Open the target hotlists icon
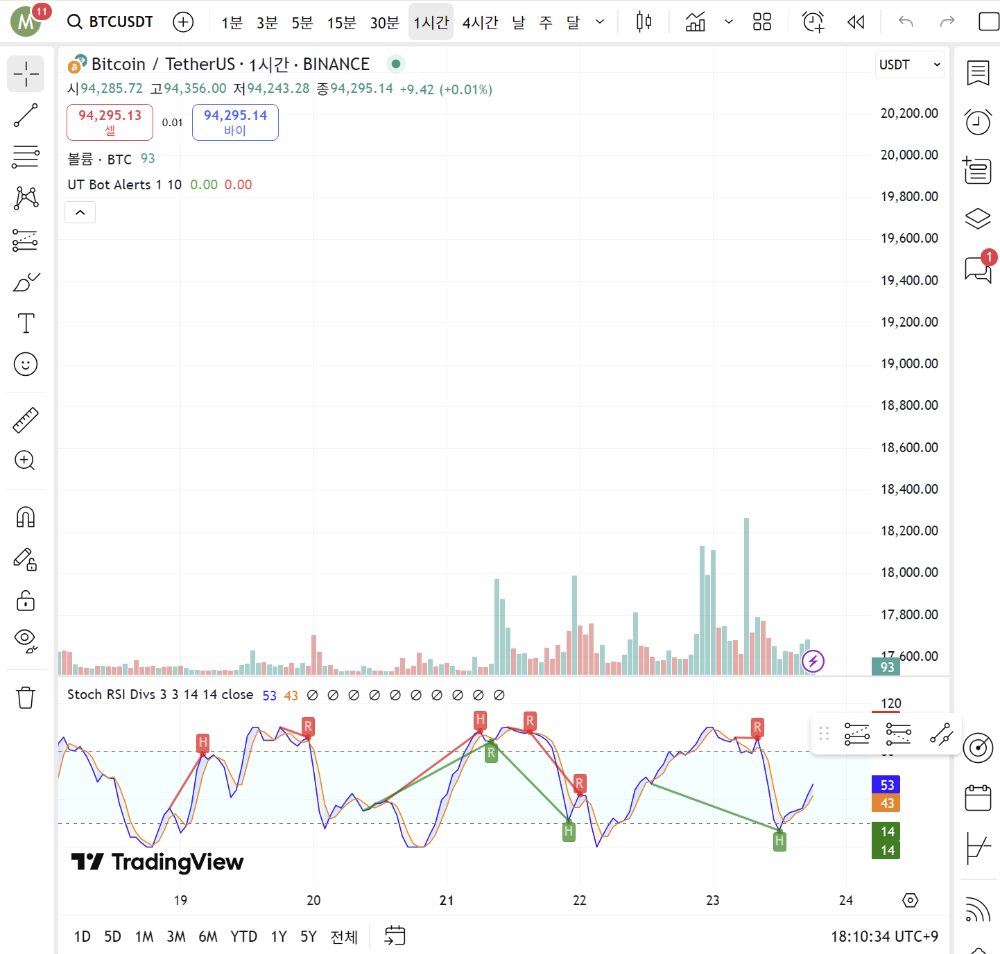This screenshot has width=1000, height=954. click(x=978, y=748)
